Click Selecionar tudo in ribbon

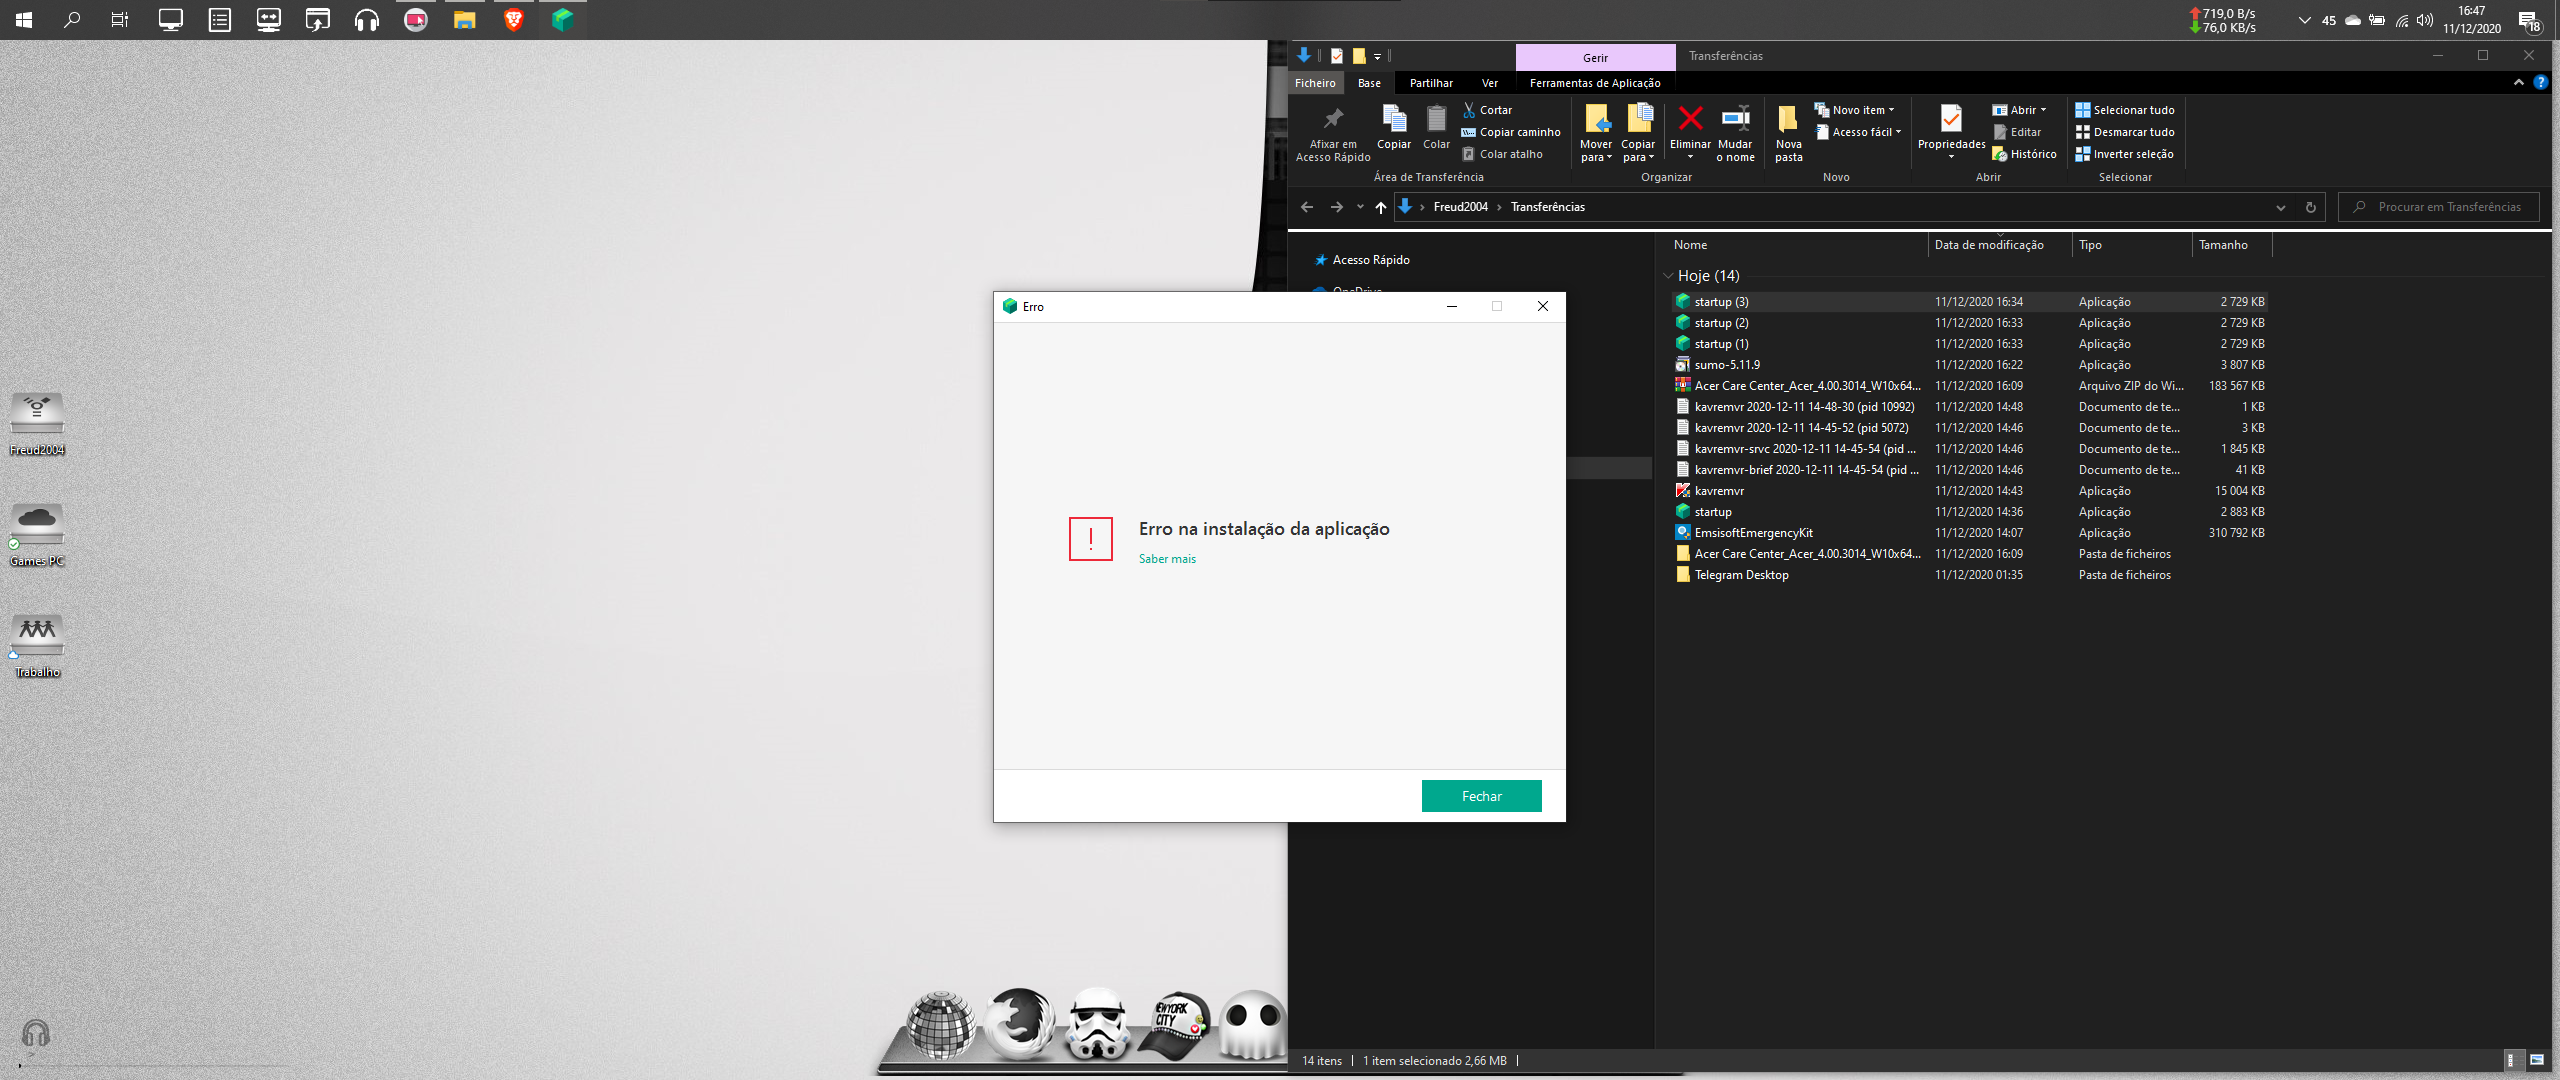2124,110
